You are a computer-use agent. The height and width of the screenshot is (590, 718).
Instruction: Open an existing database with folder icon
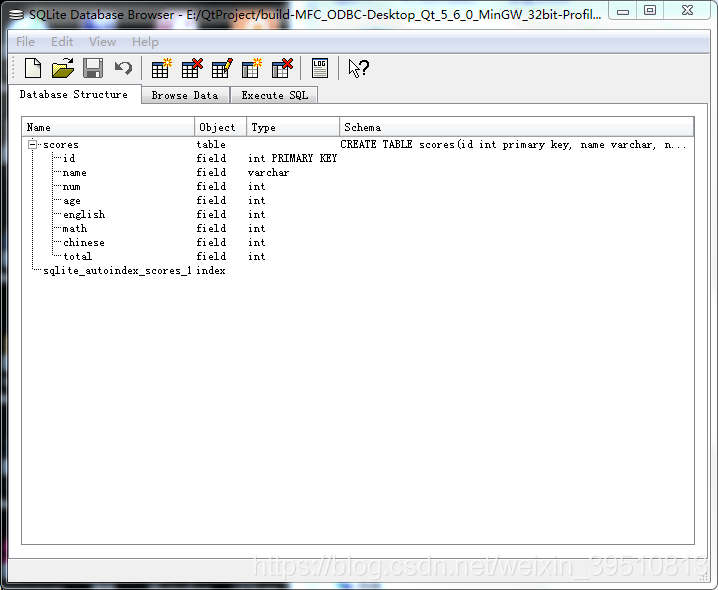pyautogui.click(x=63, y=68)
